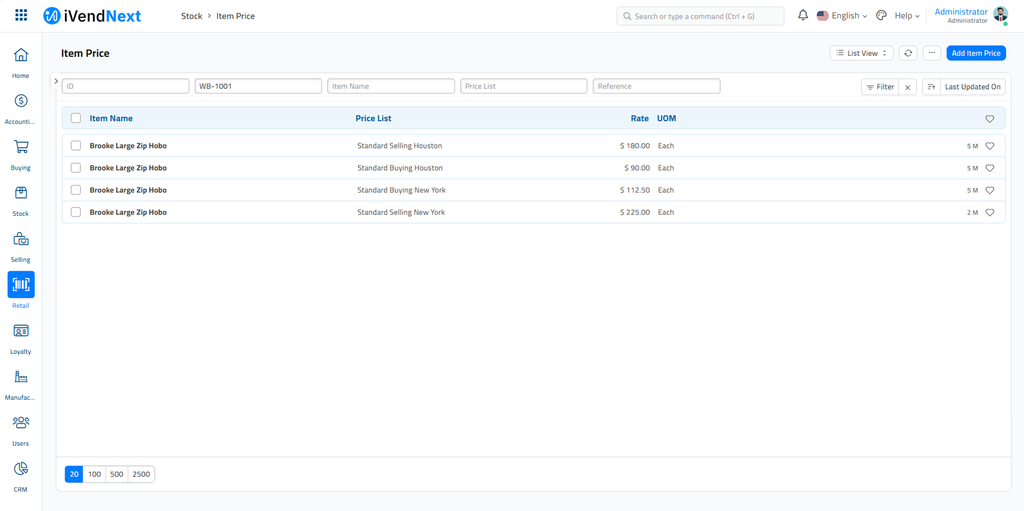Open the List View dropdown
The width and height of the screenshot is (1024, 511).
(x=861, y=53)
